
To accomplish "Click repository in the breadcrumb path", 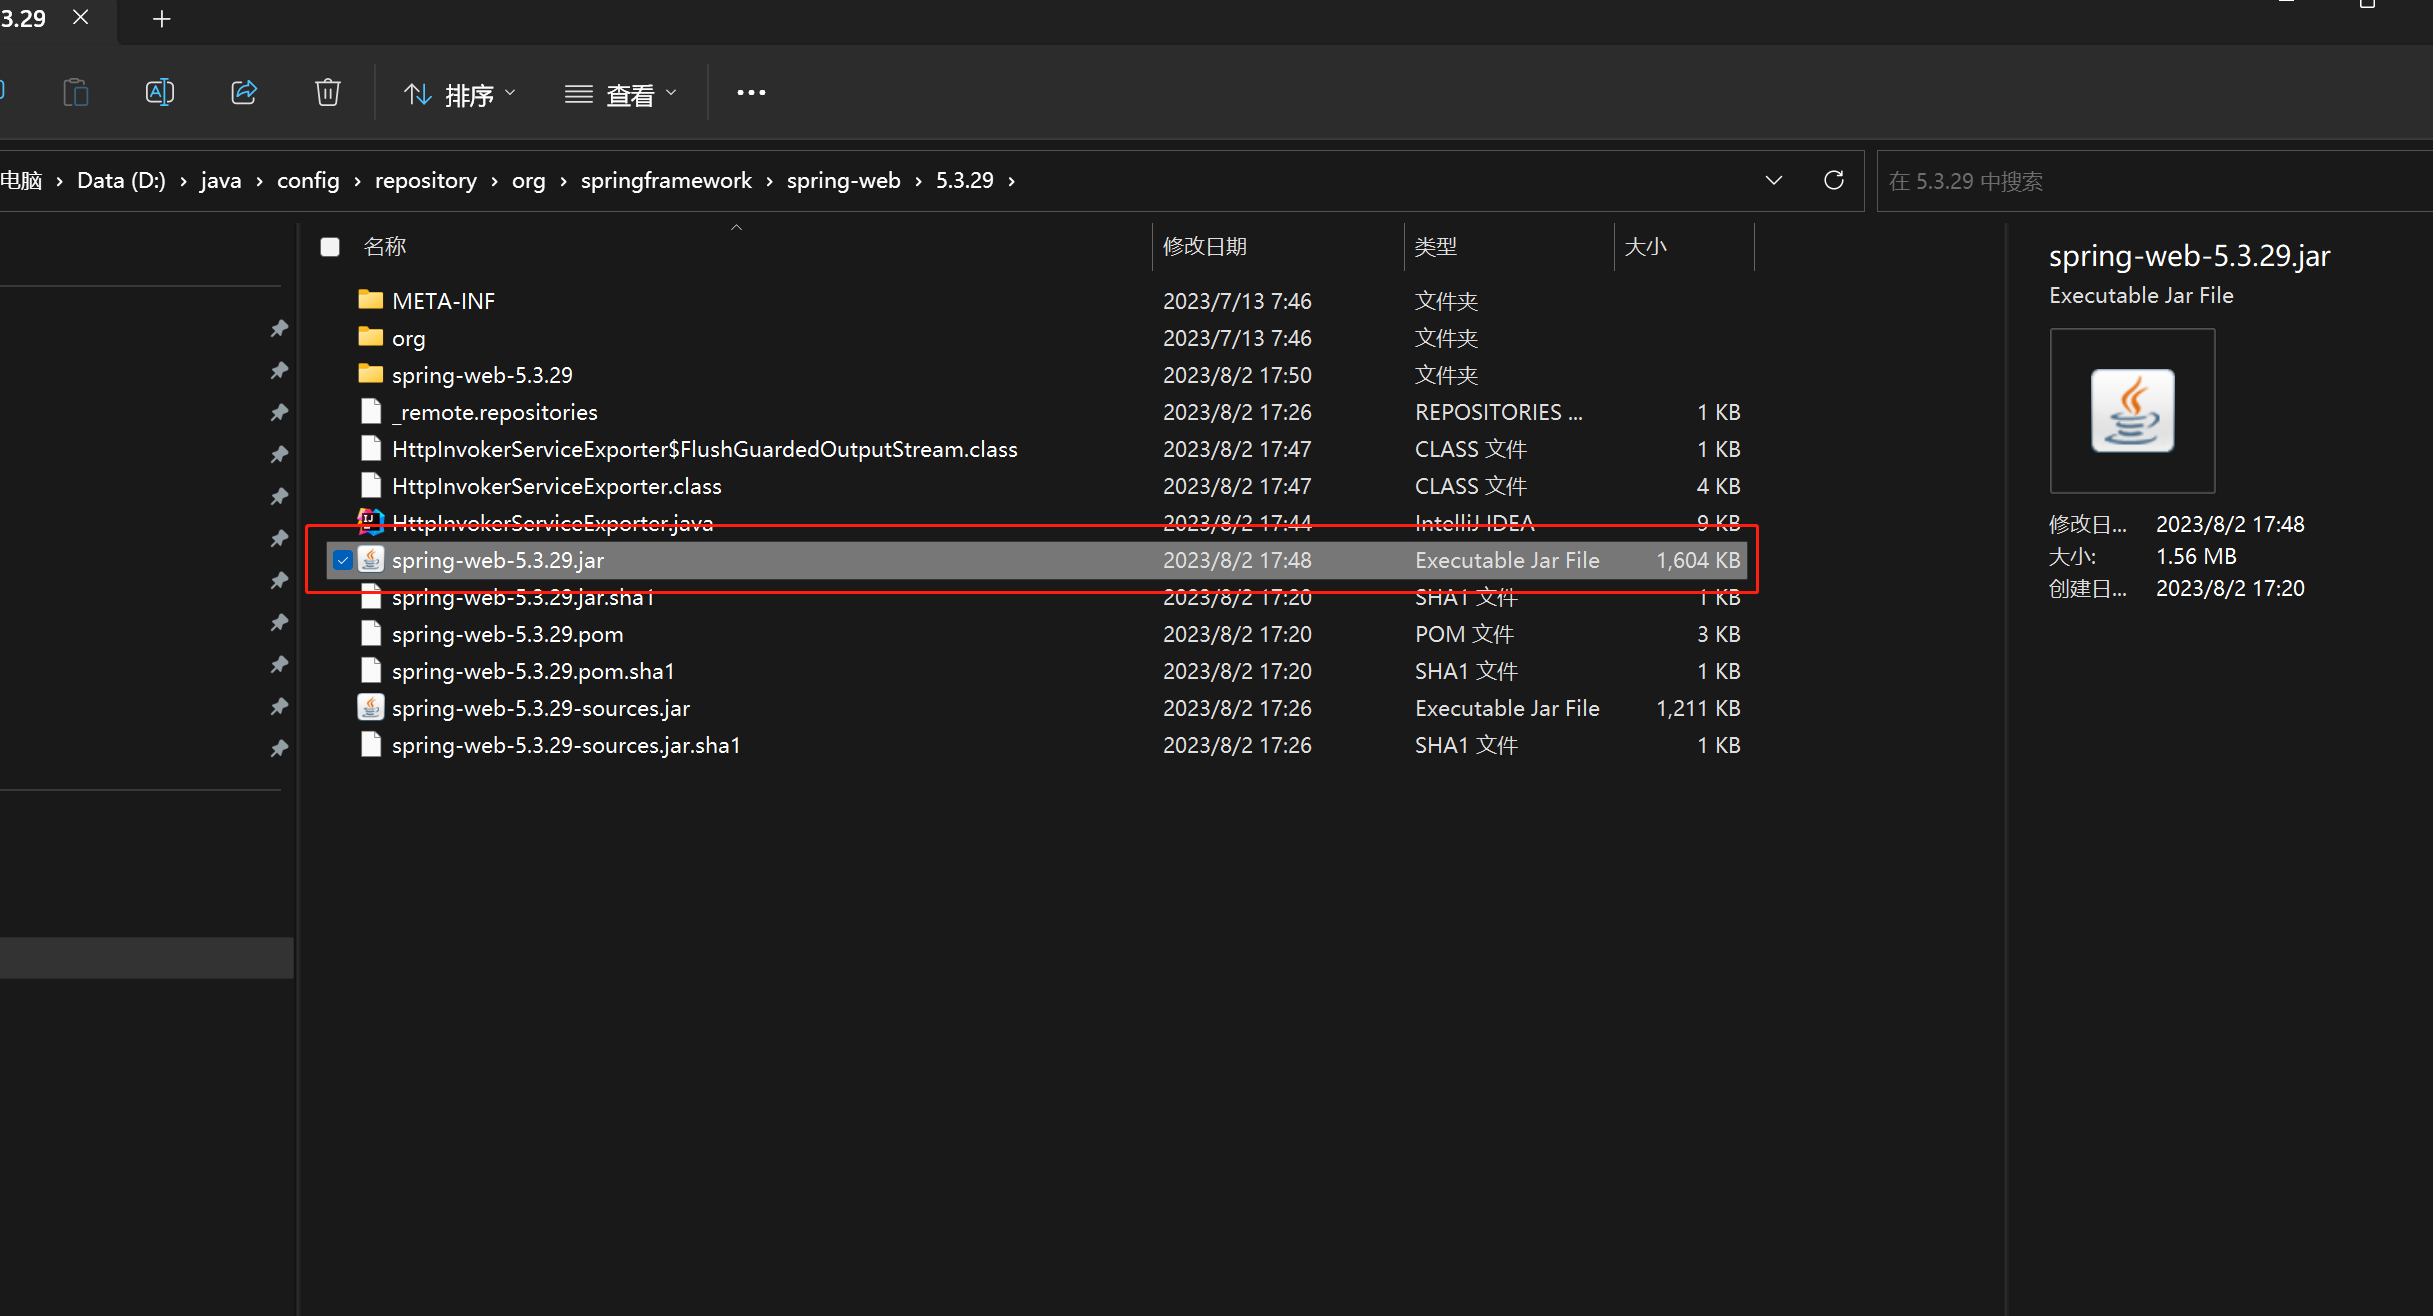I will point(425,180).
